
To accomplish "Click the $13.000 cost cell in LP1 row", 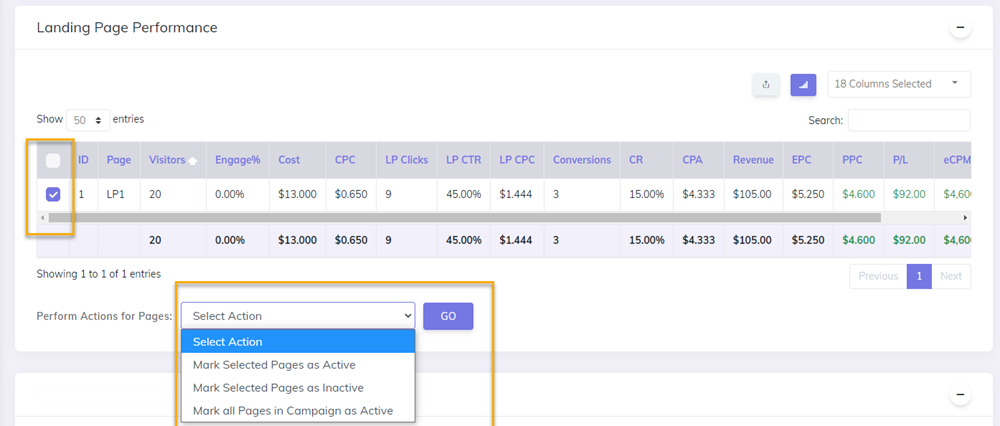I will pos(297,195).
